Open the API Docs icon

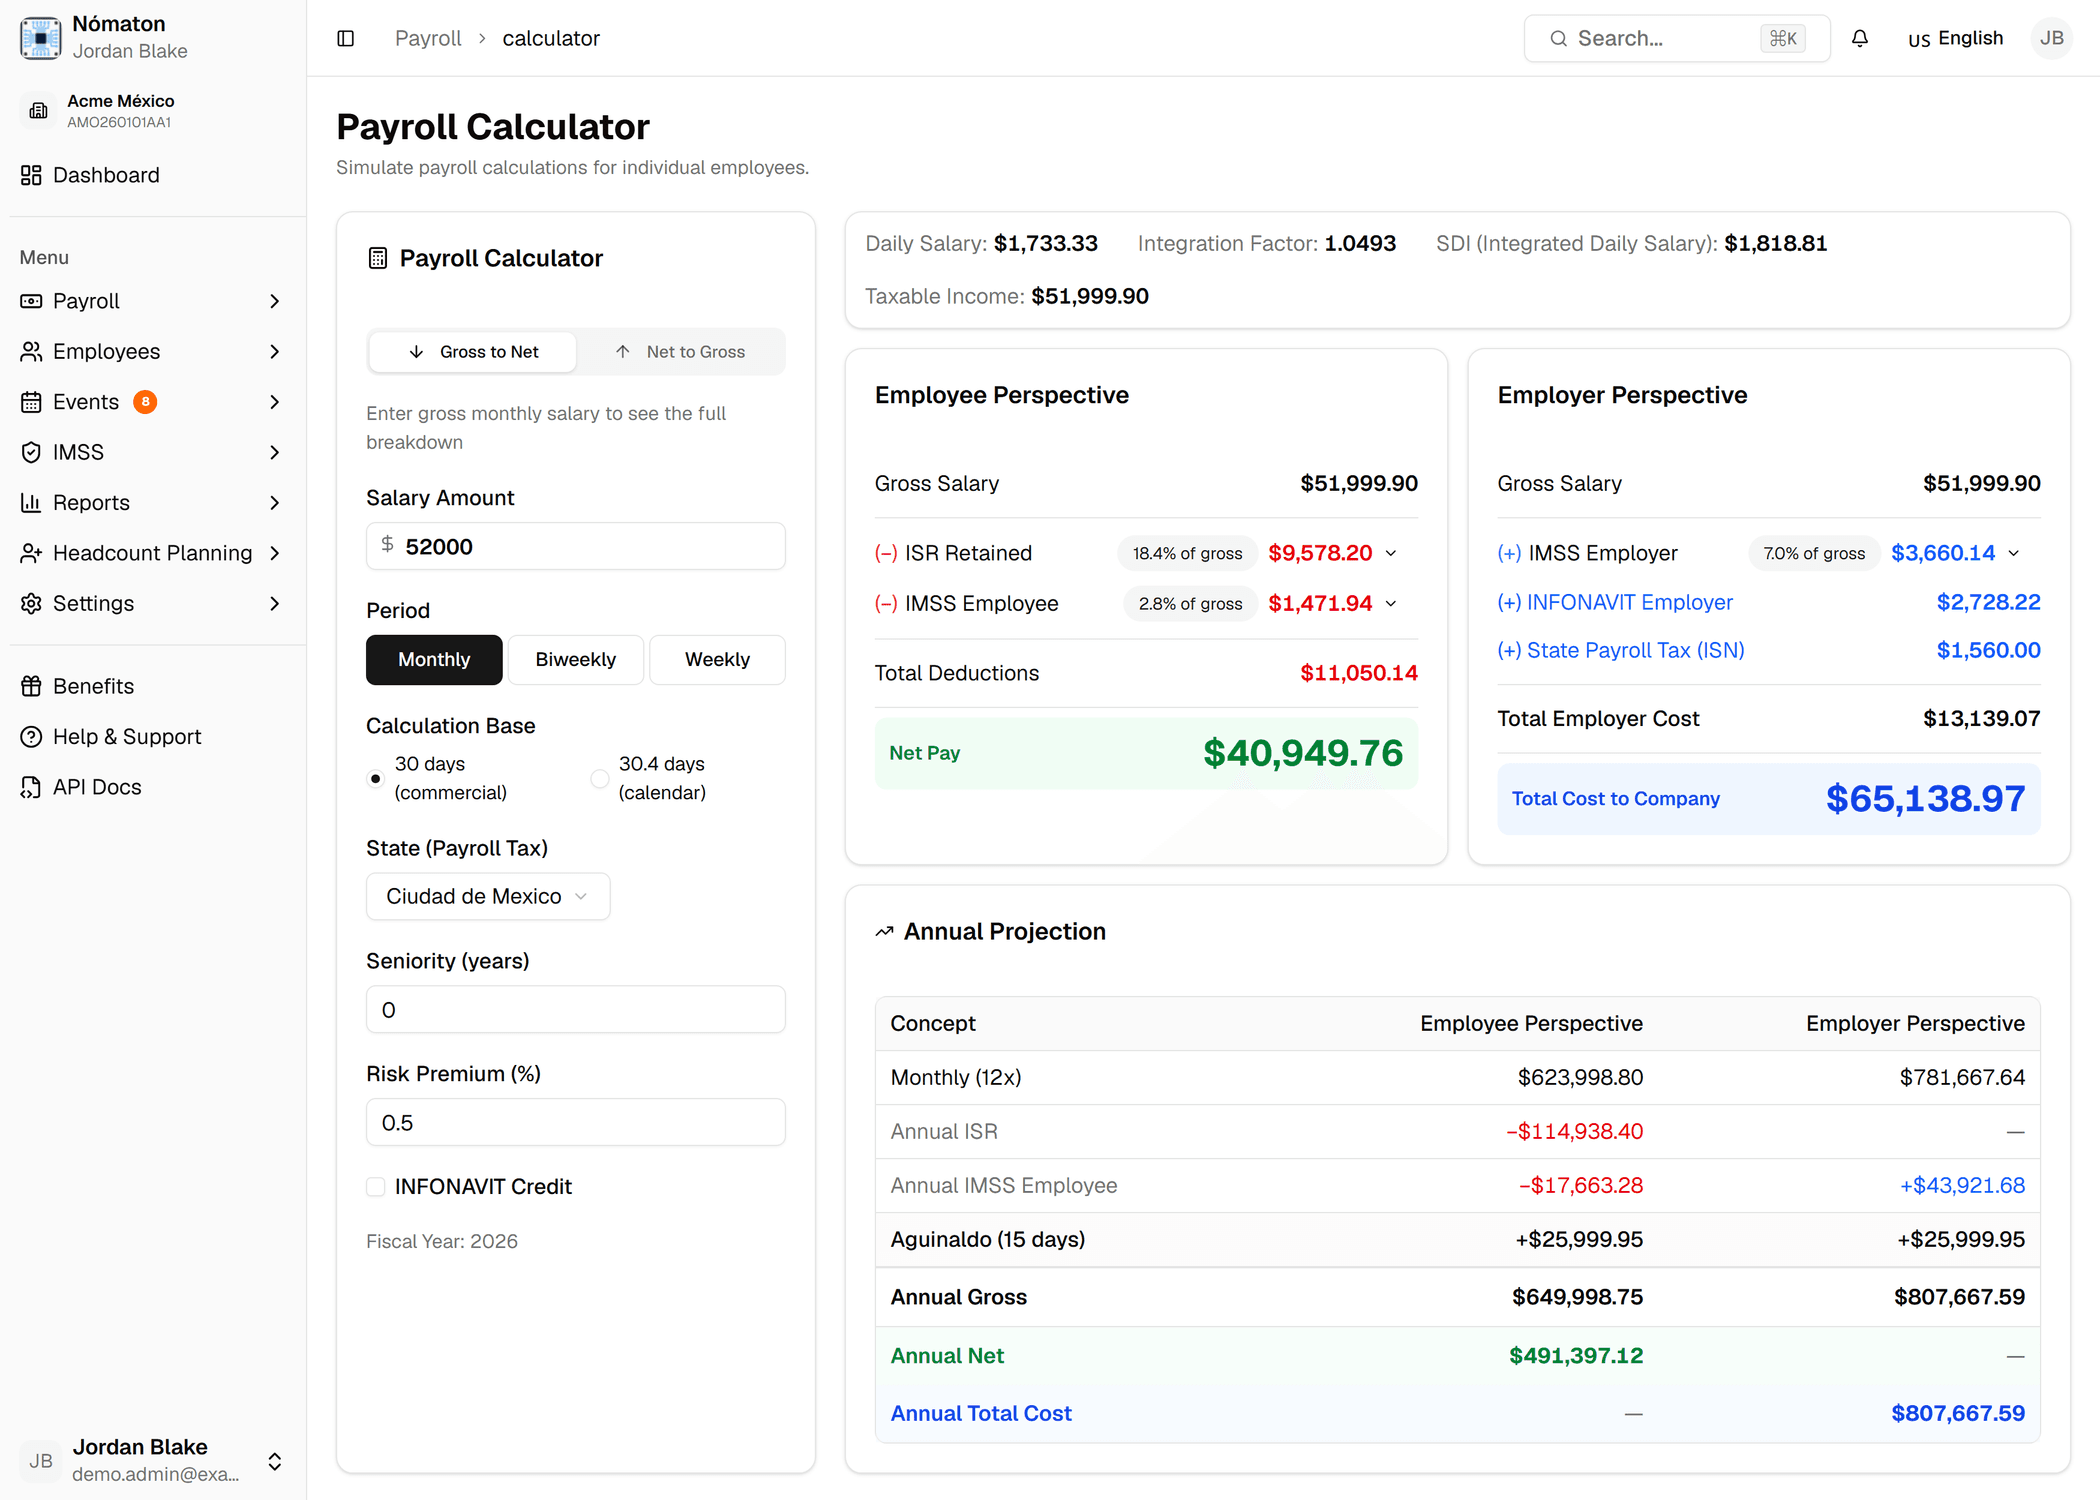[x=31, y=787]
